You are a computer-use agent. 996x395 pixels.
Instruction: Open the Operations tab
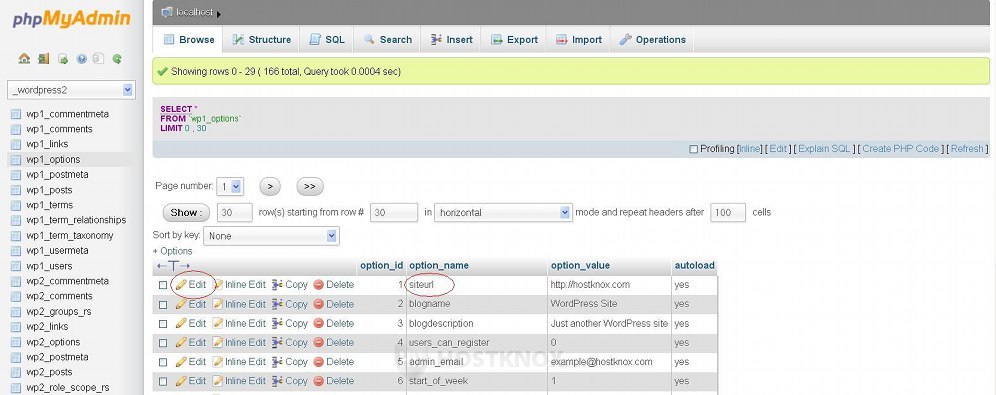click(652, 39)
